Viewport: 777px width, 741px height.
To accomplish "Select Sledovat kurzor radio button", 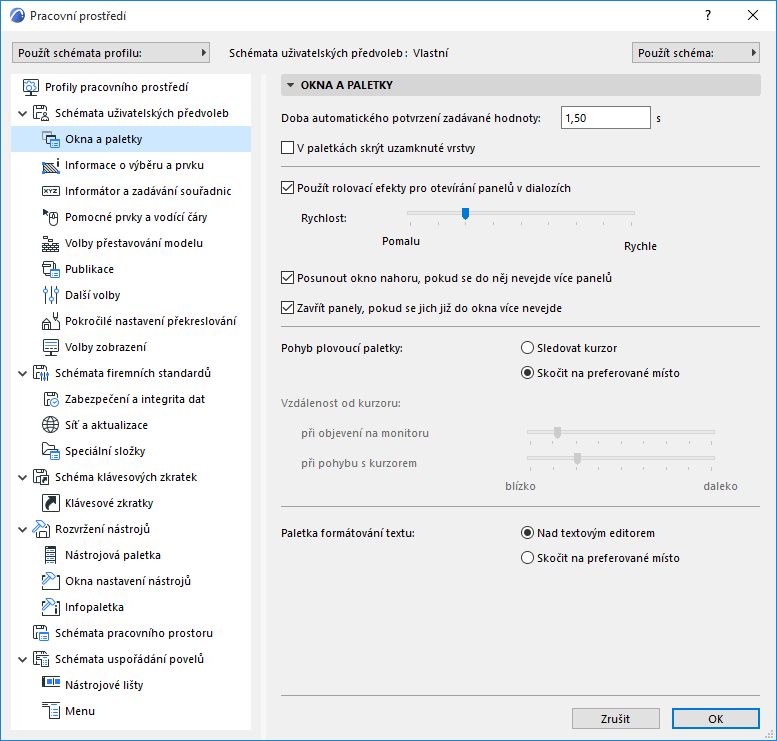I will point(527,348).
